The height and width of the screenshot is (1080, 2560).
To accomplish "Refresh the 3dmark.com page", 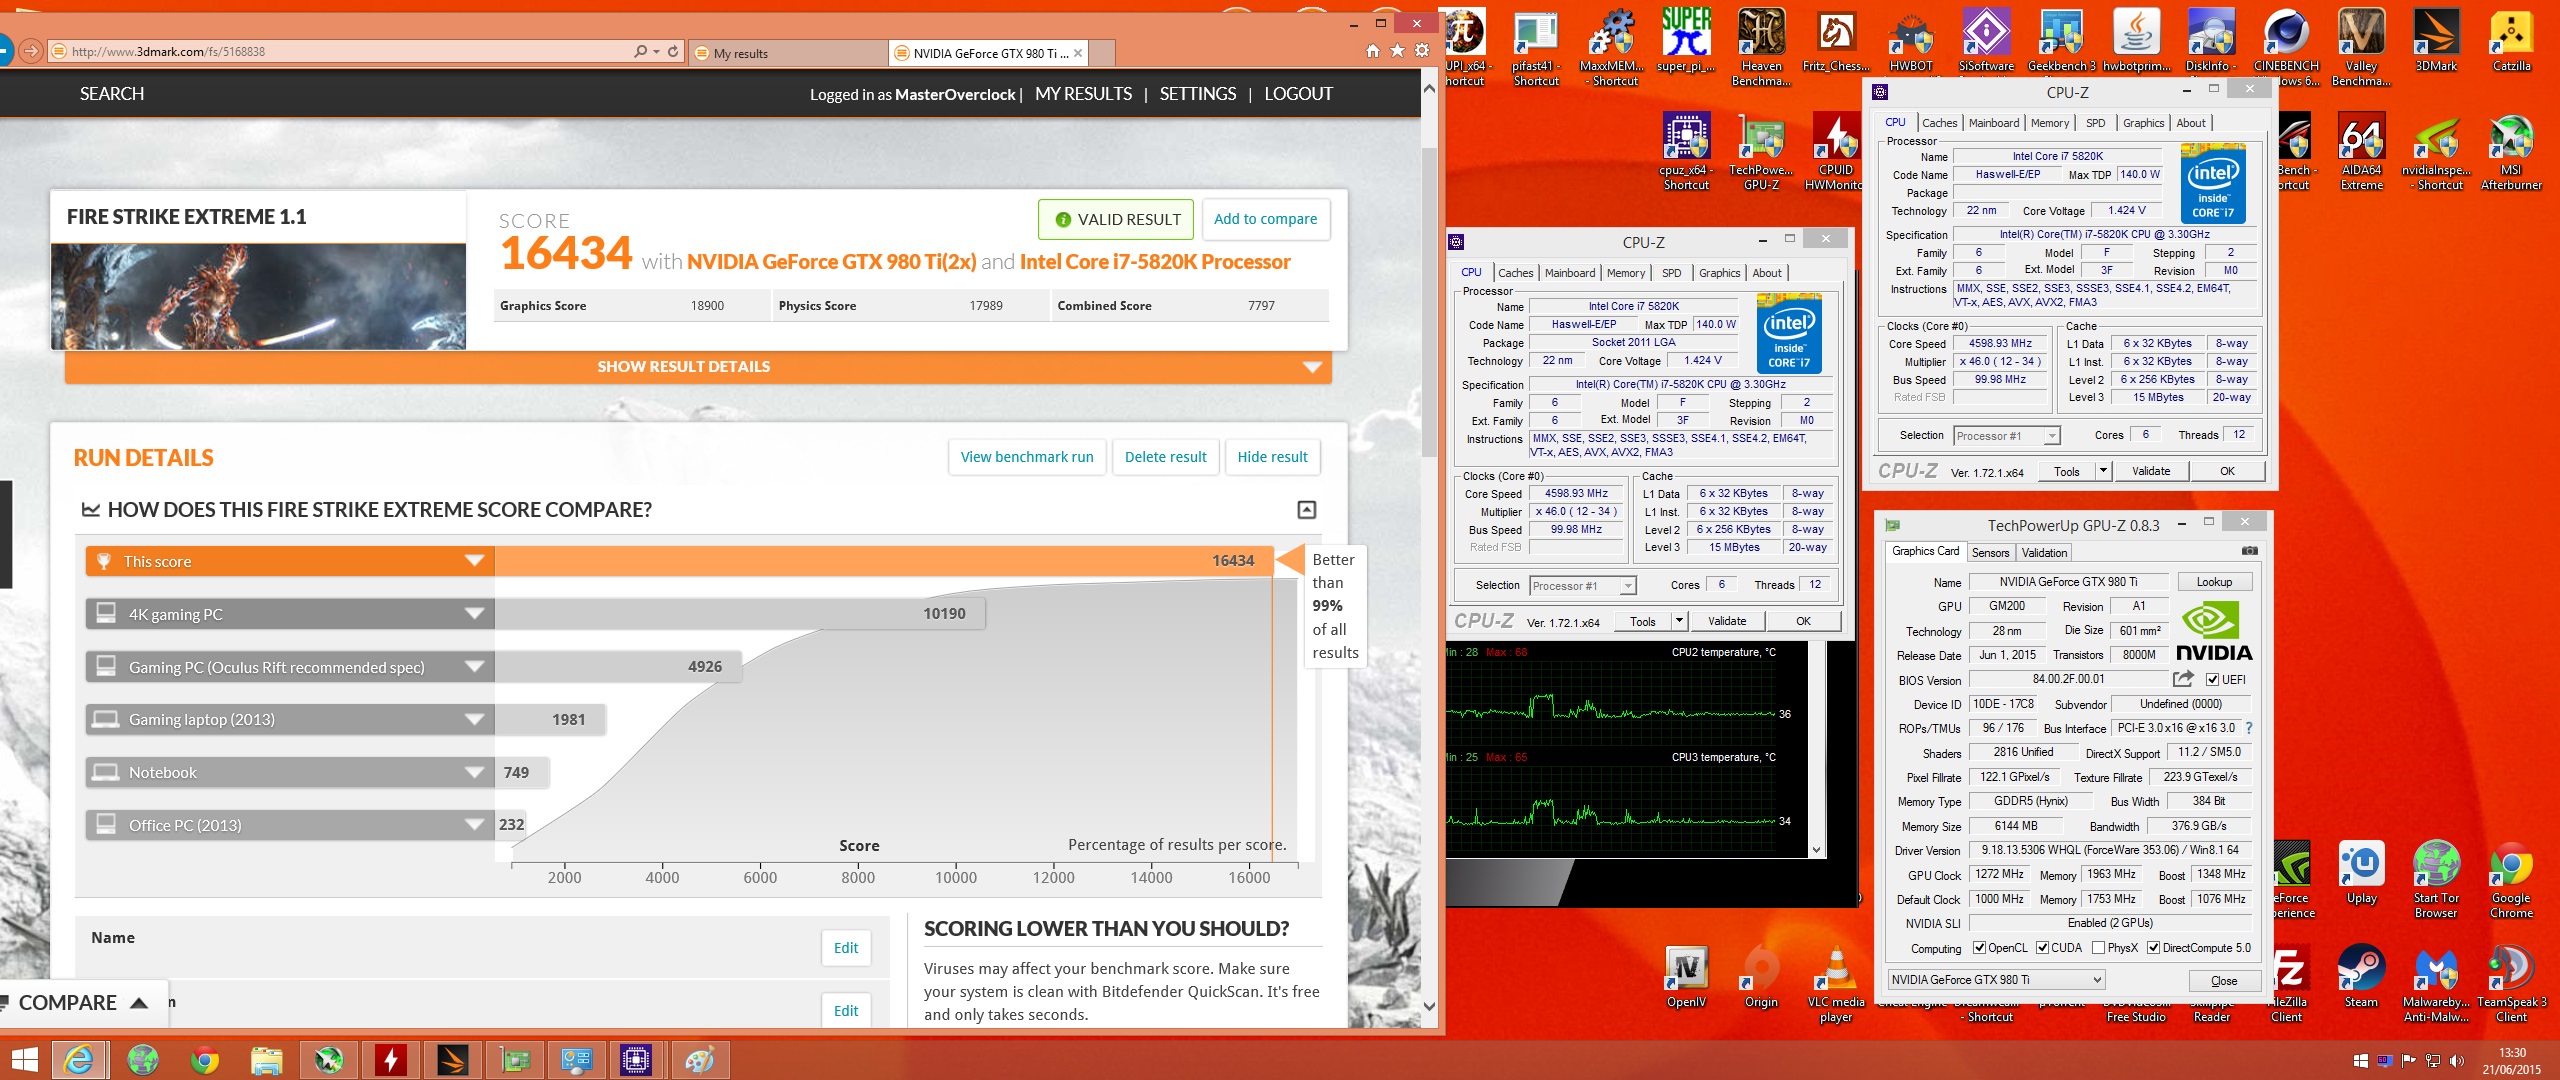I will click(x=673, y=51).
